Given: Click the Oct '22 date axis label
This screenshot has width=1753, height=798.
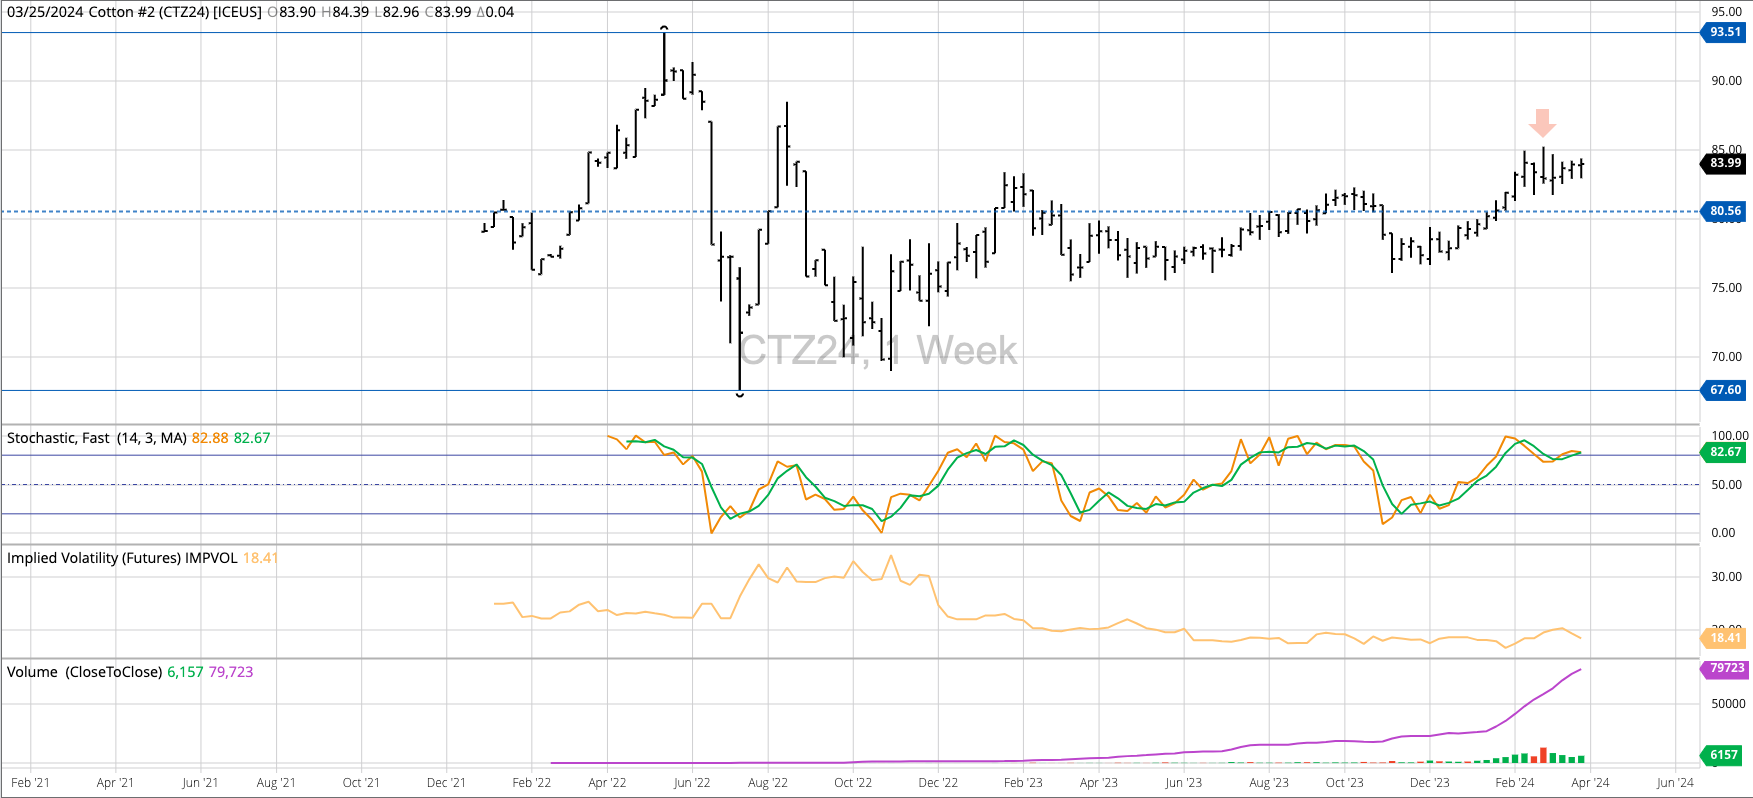Looking at the screenshot, I should [852, 783].
